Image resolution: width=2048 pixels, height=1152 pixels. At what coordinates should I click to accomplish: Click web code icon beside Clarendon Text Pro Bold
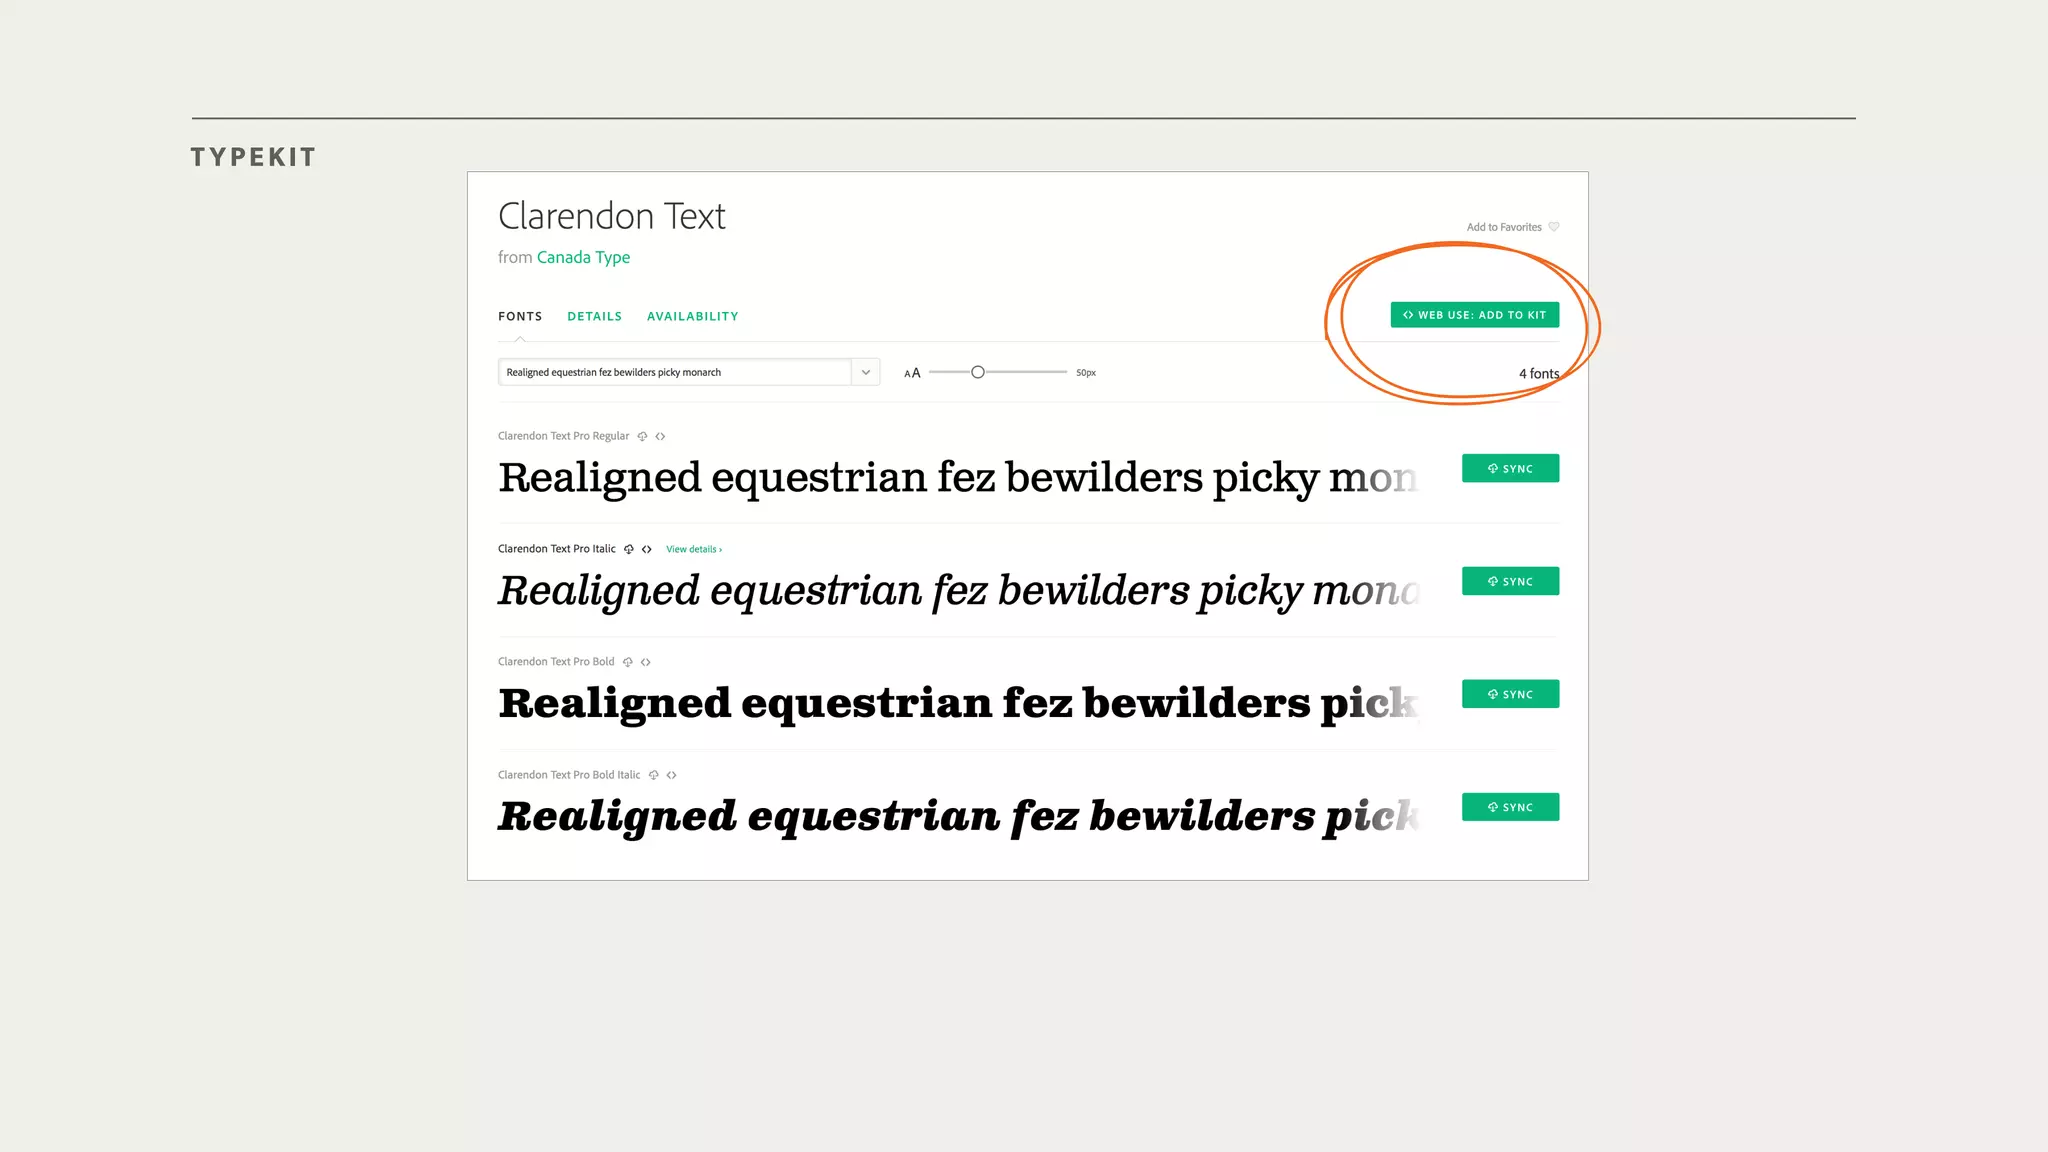[x=646, y=662]
